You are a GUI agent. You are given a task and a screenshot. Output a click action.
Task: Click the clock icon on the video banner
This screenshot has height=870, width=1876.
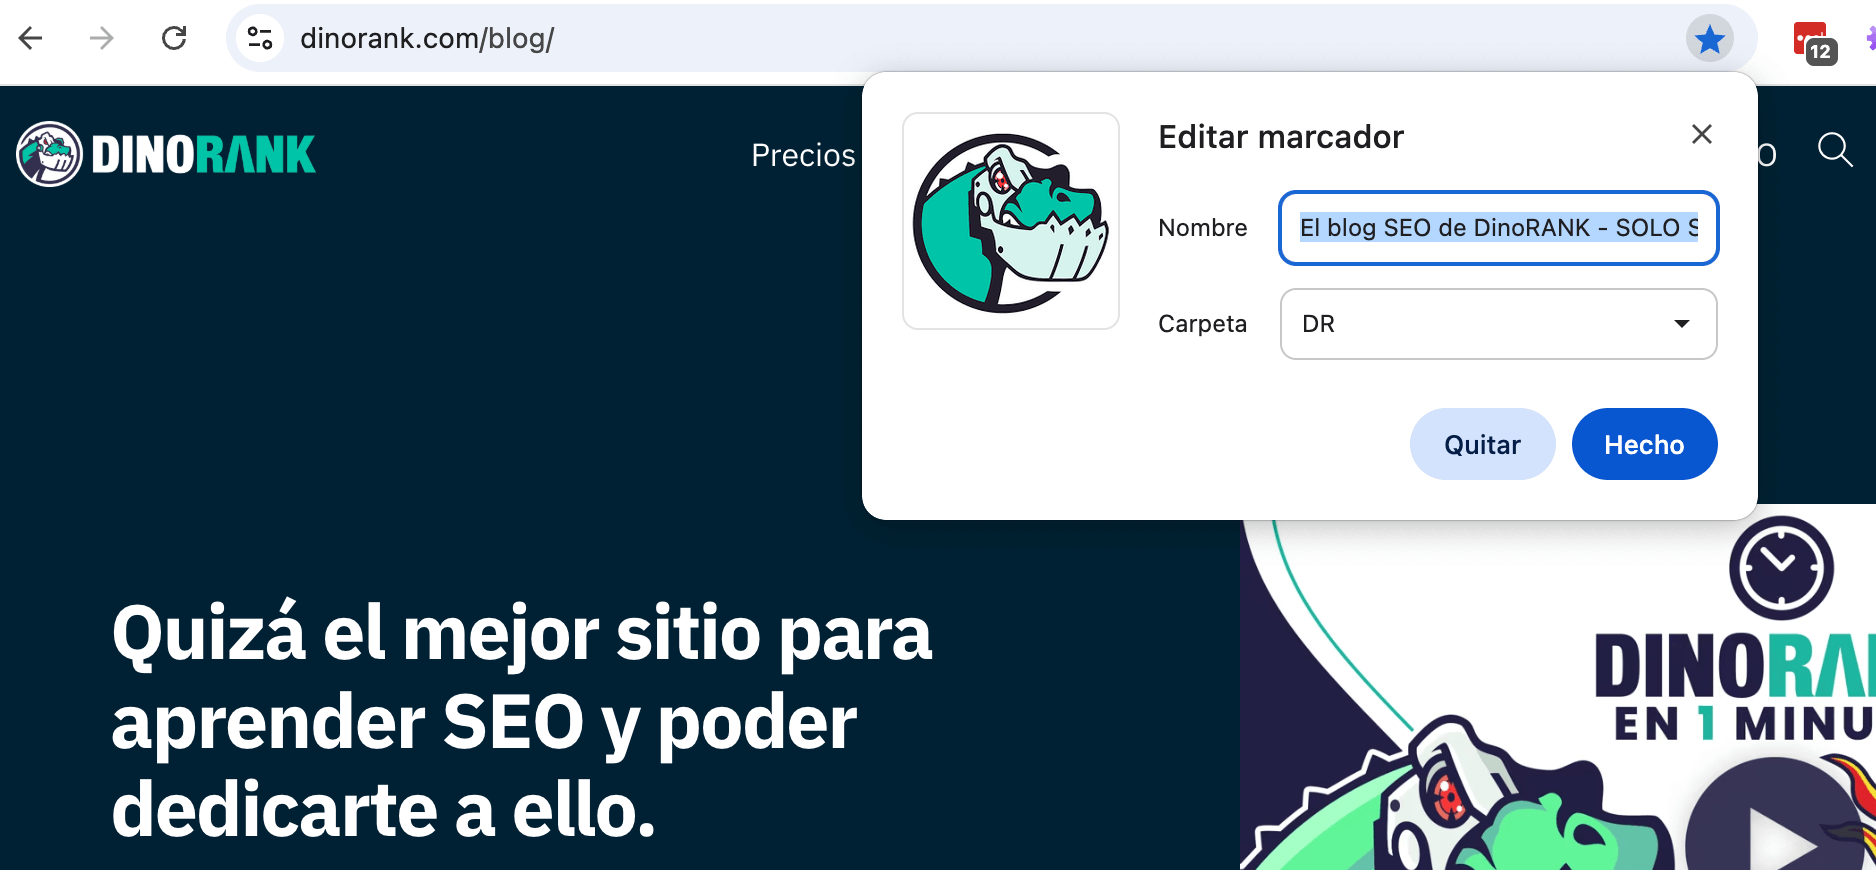point(1781,567)
